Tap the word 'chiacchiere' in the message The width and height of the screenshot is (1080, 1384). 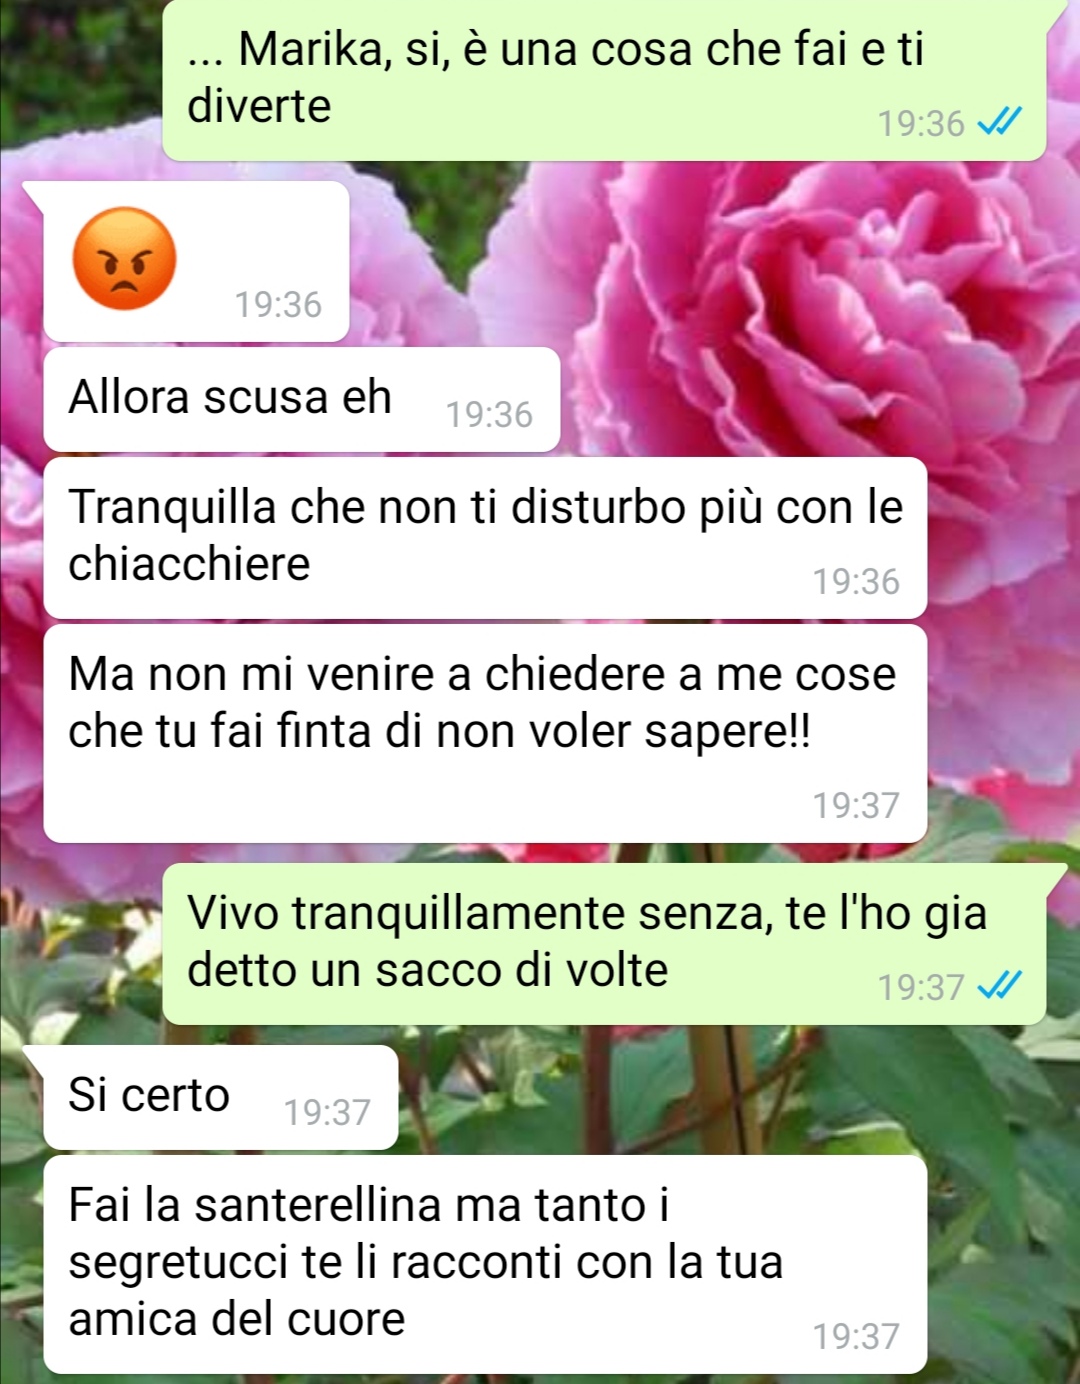[189, 564]
